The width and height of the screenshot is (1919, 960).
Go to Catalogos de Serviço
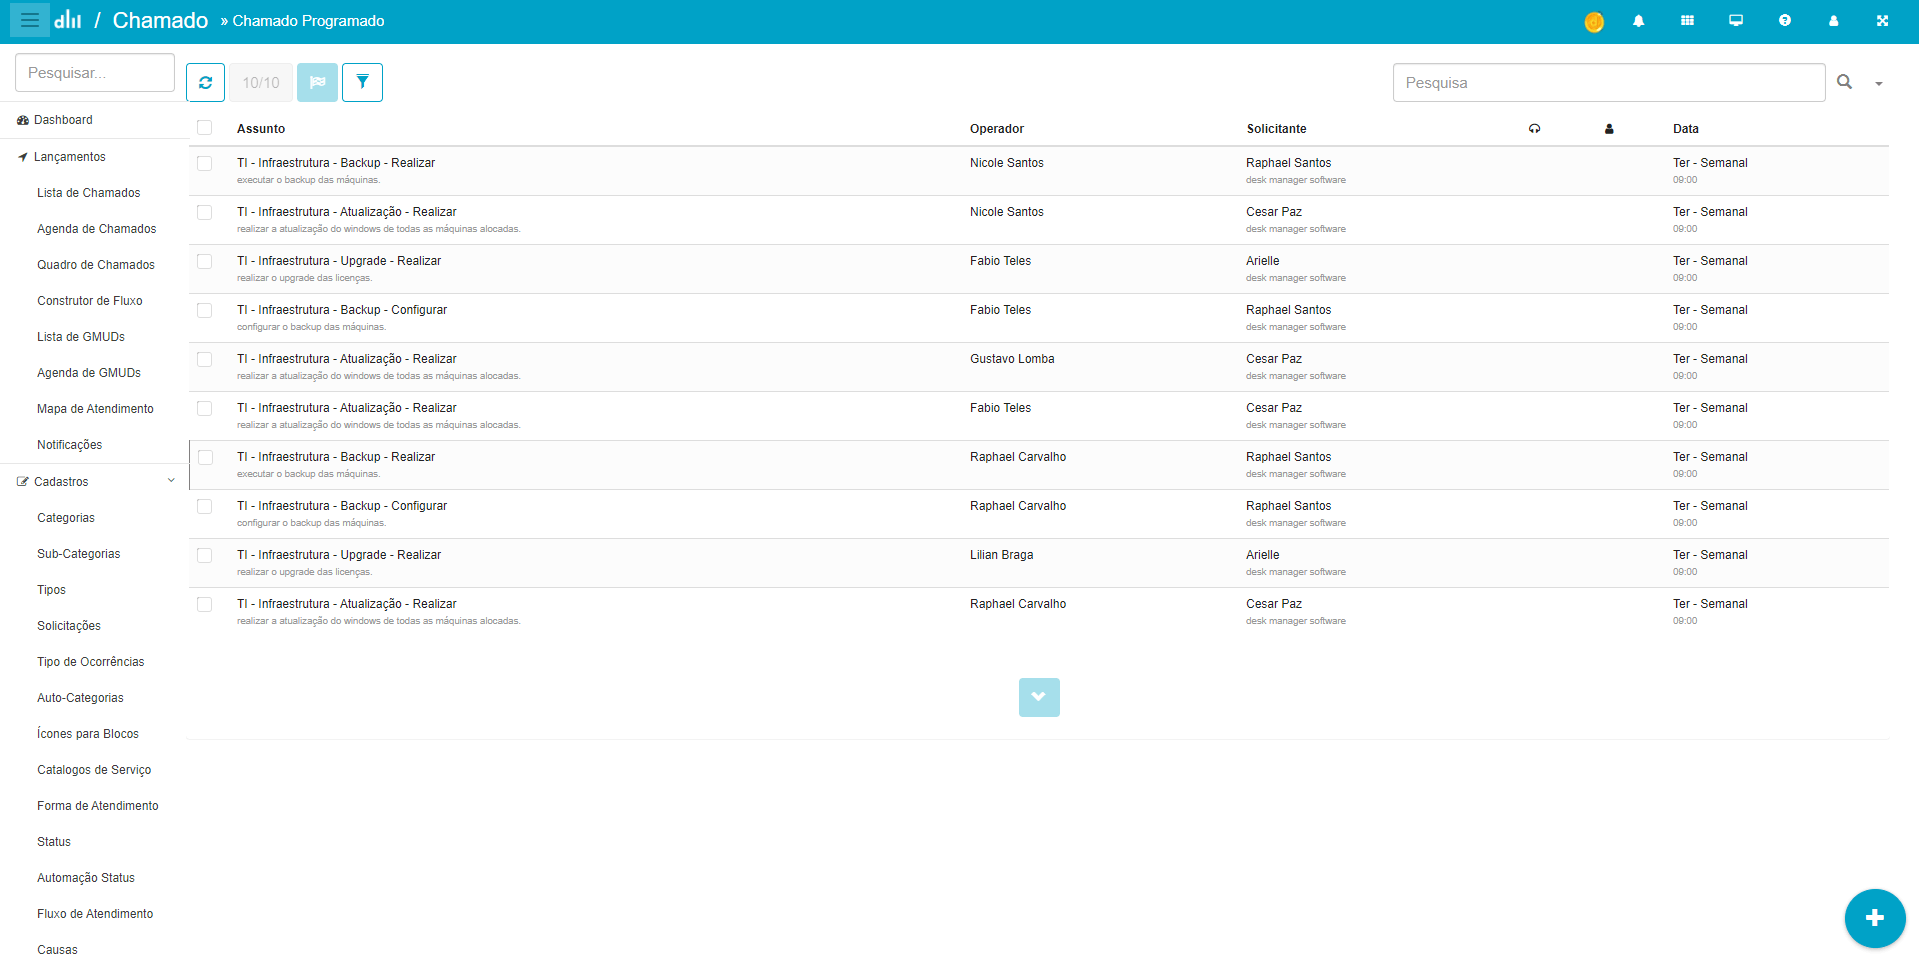click(x=94, y=770)
